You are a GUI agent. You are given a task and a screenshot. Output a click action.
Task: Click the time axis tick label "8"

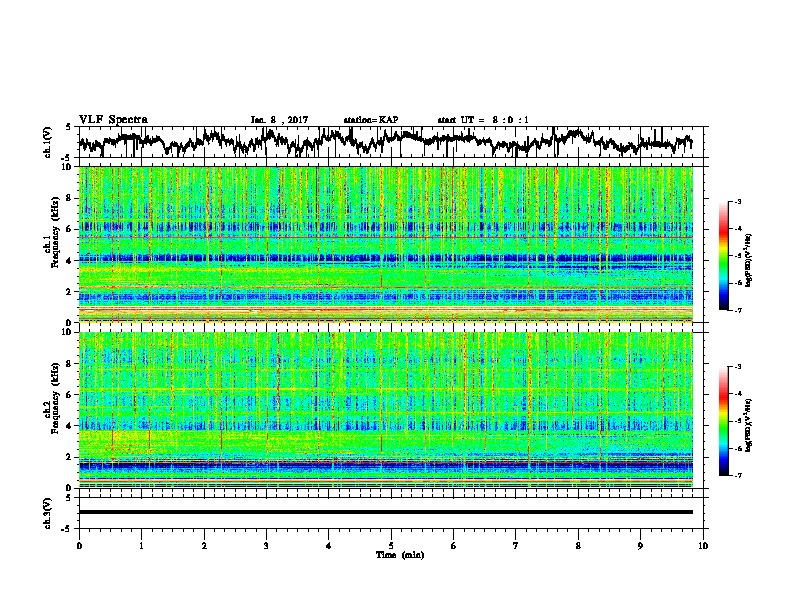tap(578, 546)
